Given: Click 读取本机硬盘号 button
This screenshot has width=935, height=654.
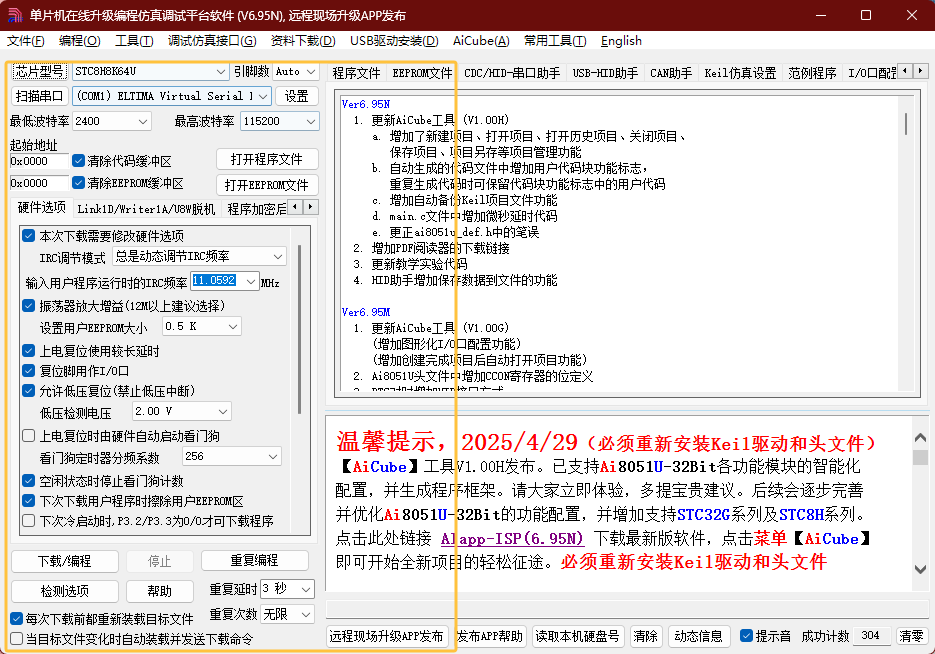Looking at the screenshot, I should click(577, 636).
